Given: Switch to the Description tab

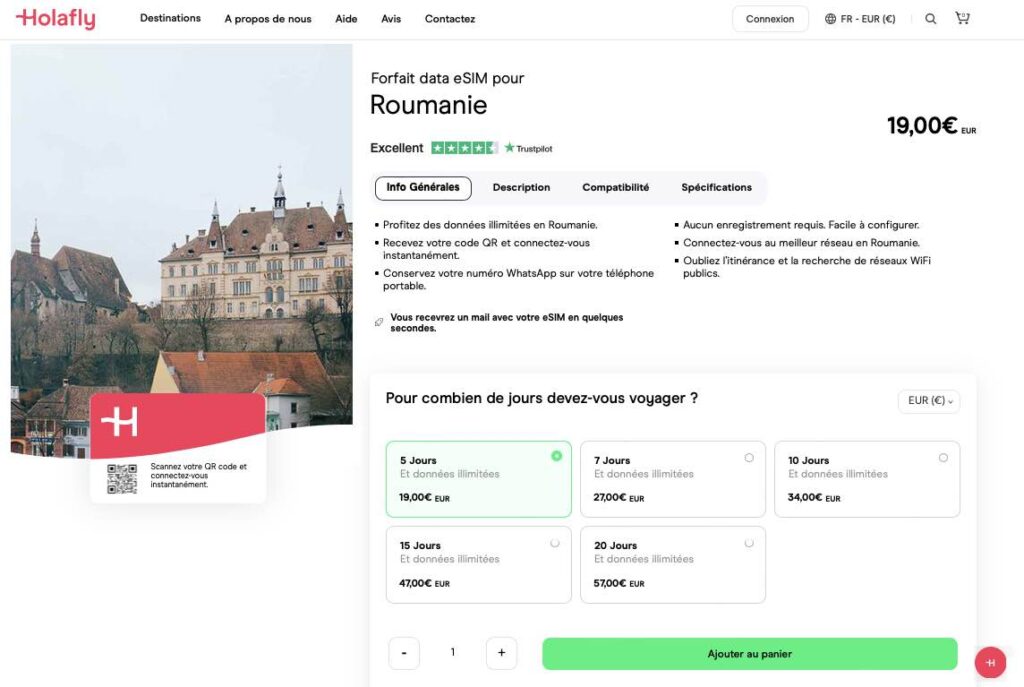Looking at the screenshot, I should pyautogui.click(x=519, y=187).
